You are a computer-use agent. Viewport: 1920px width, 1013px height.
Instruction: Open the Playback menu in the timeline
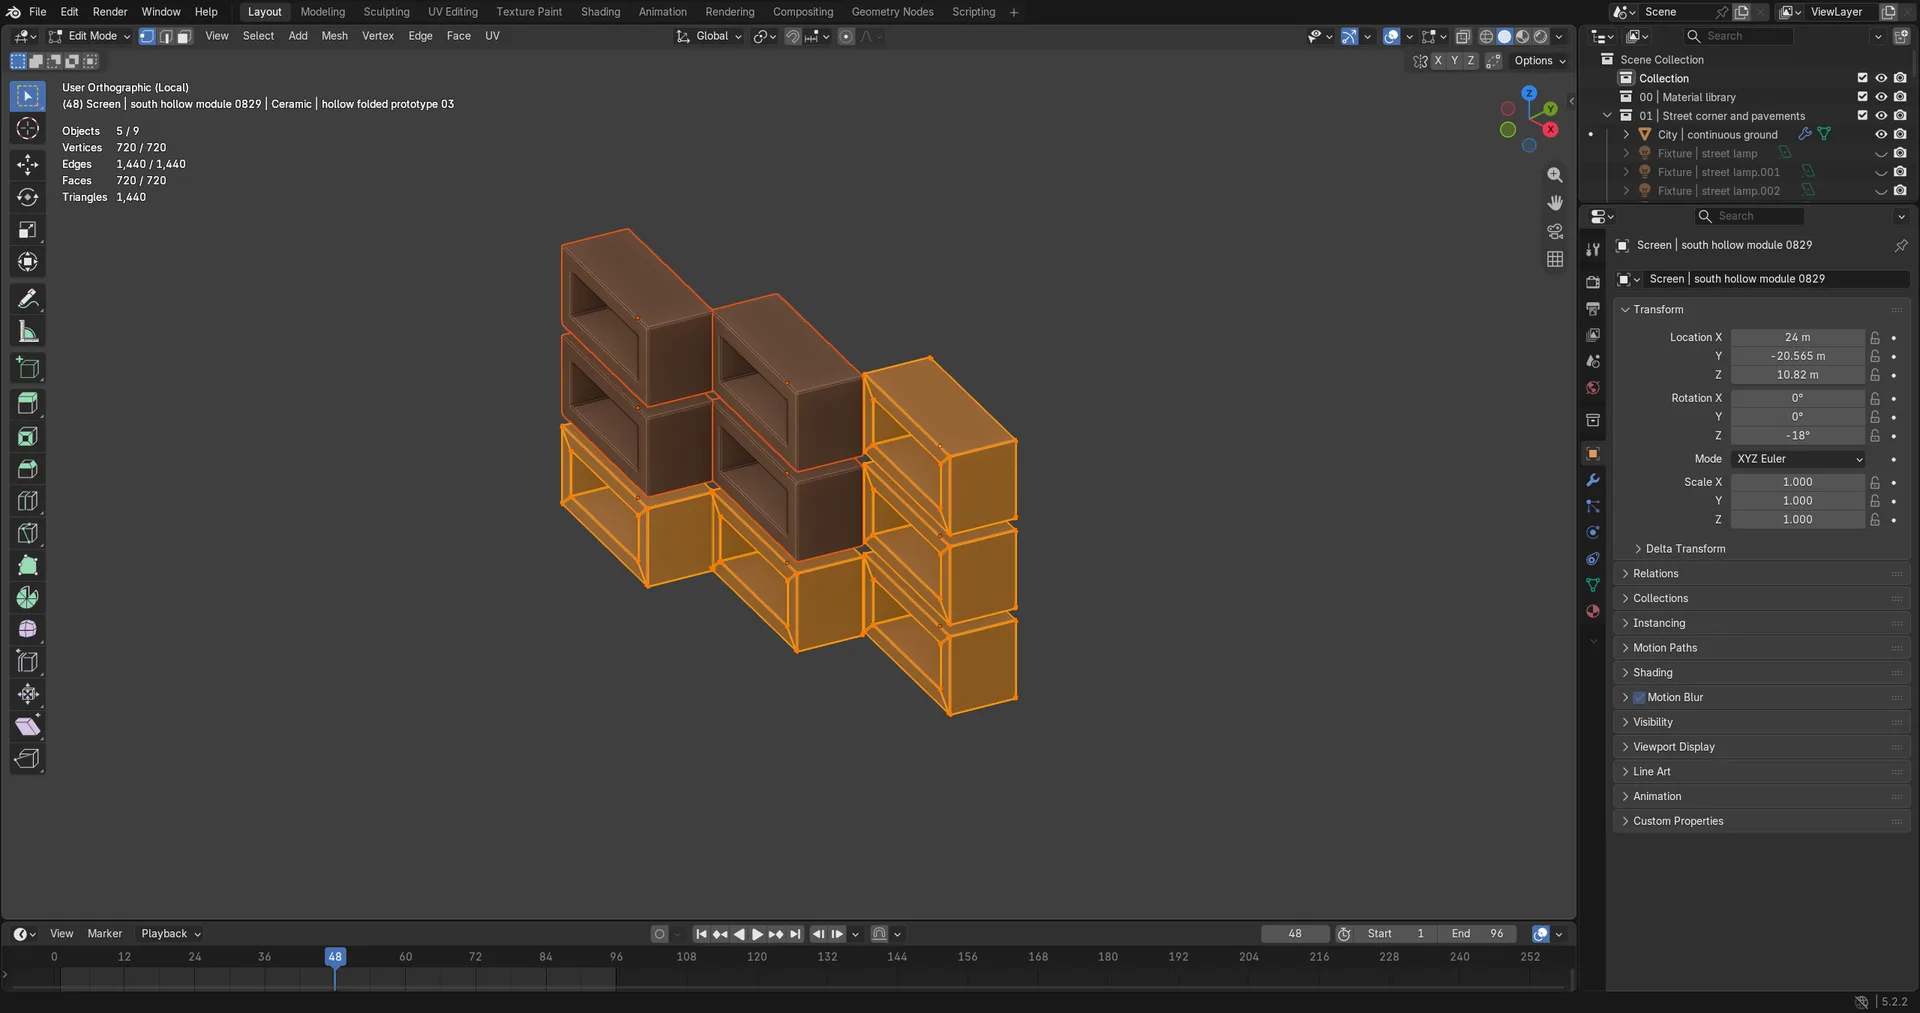171,934
